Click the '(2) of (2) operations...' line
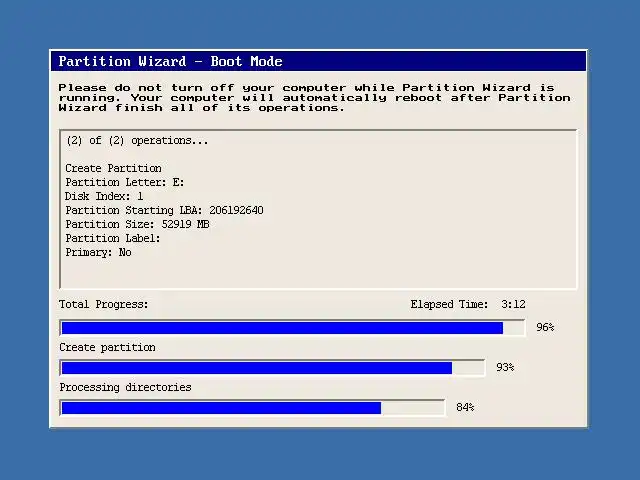Viewport: 640px width, 480px height. 137,141
